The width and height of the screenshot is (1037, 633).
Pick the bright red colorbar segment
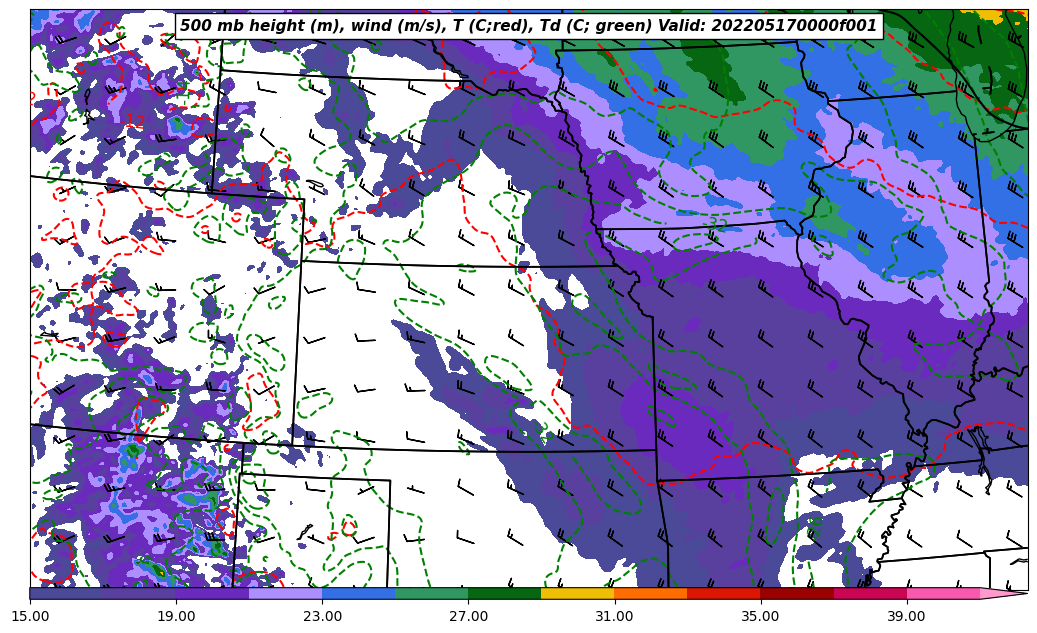point(723,593)
